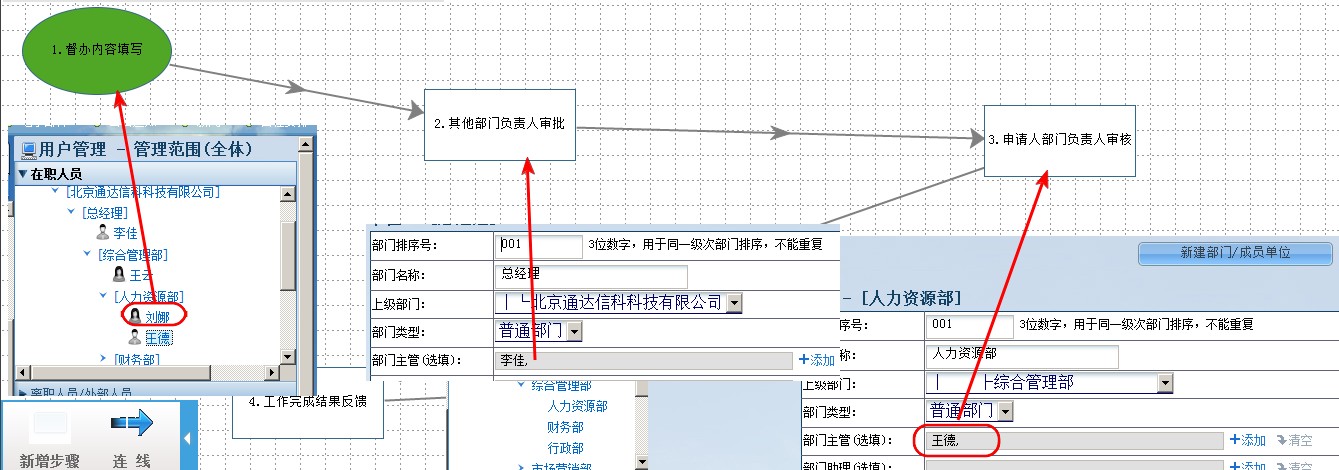Click the [人力资源部] tree label in user management

coord(148,296)
